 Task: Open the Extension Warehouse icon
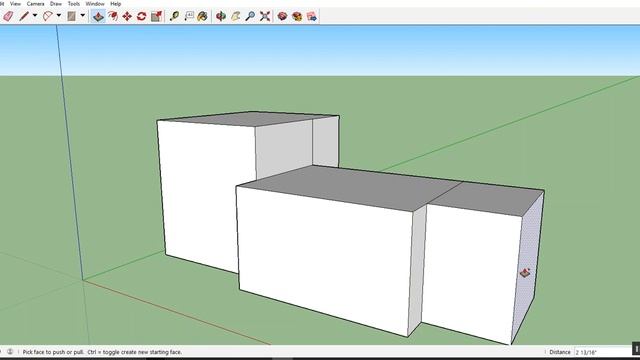(x=297, y=16)
